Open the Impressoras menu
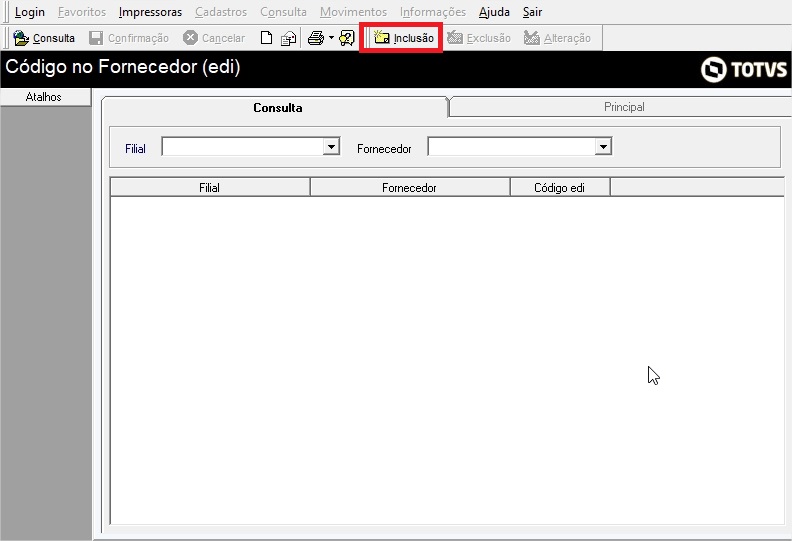The image size is (792, 541). click(x=151, y=12)
